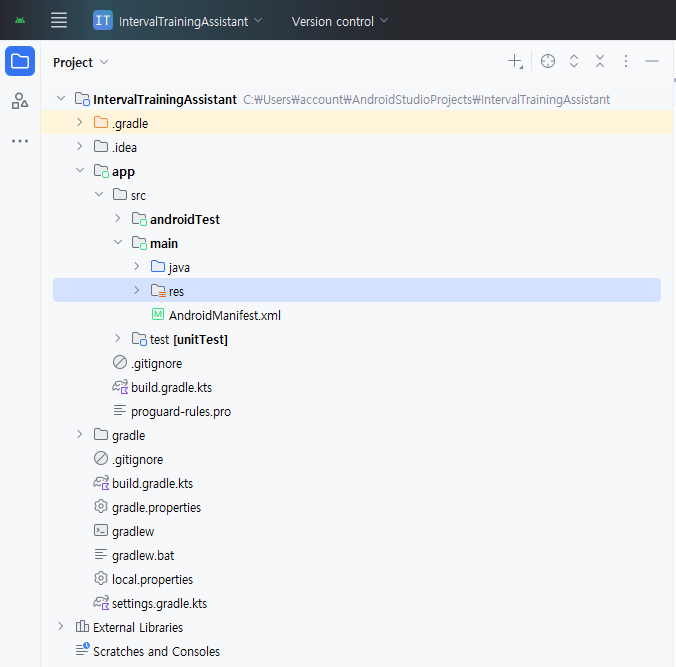Image resolution: width=676 pixels, height=667 pixels.
Task: Click the proguard-rules.pro text file icon
Action: pos(119,410)
